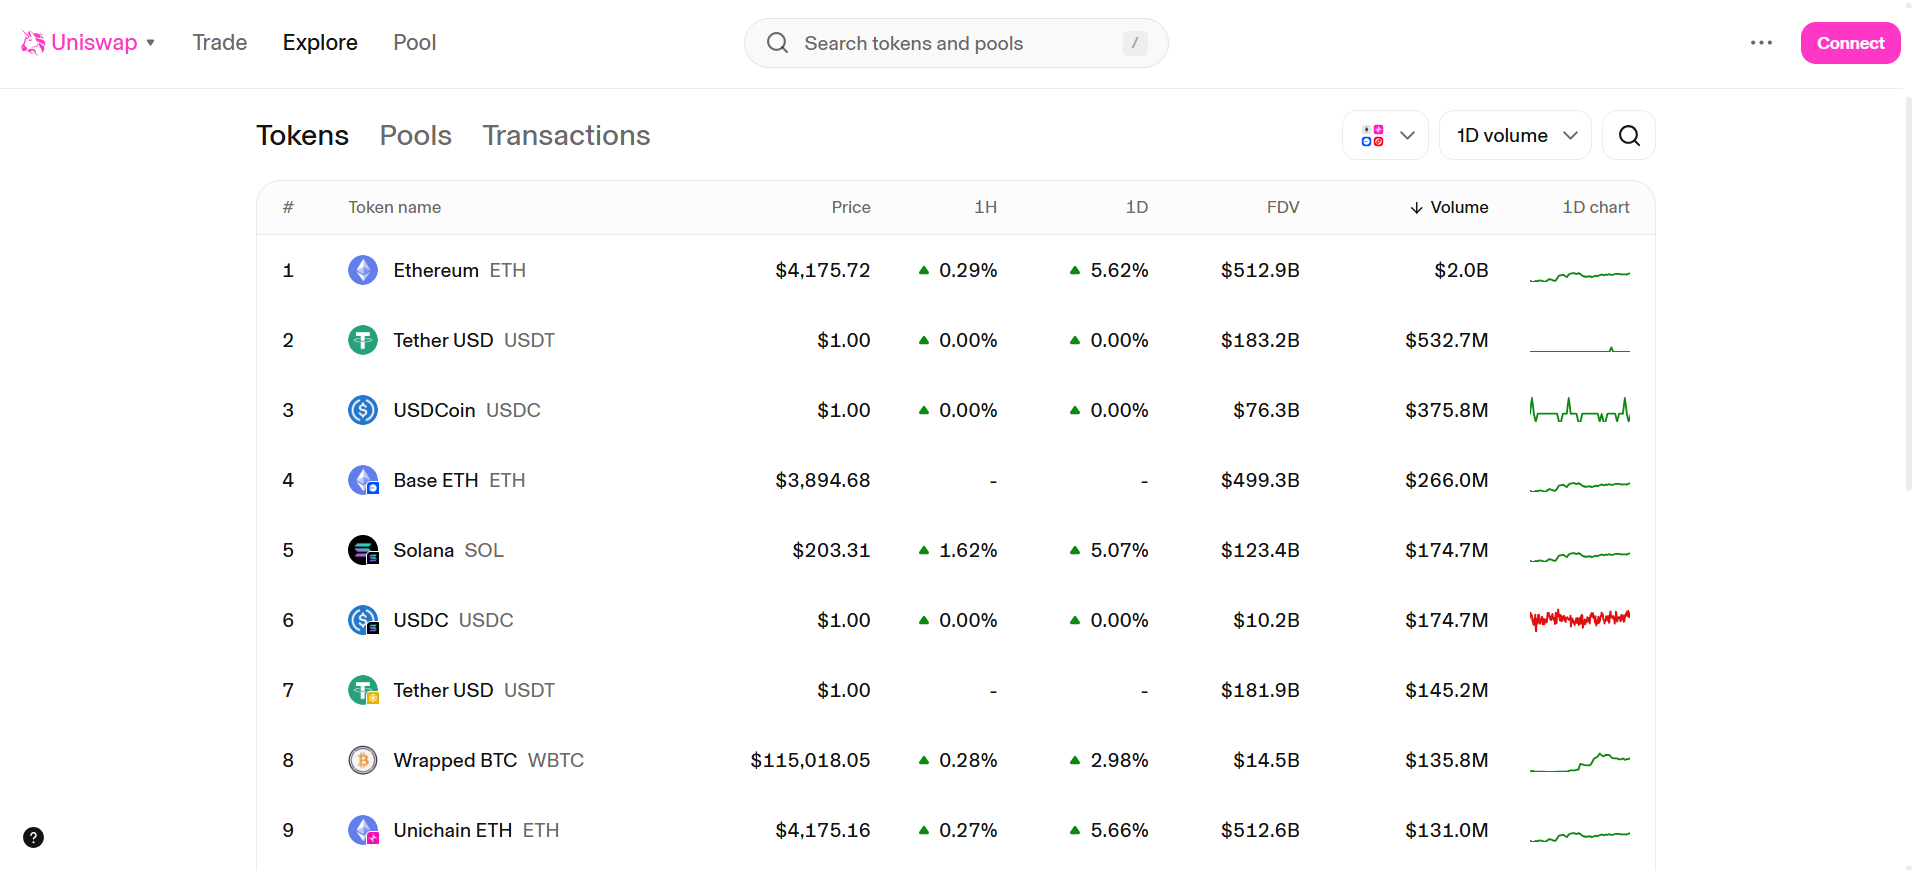
Task: Click the Solana 1D chart sparkline
Action: pos(1580,555)
